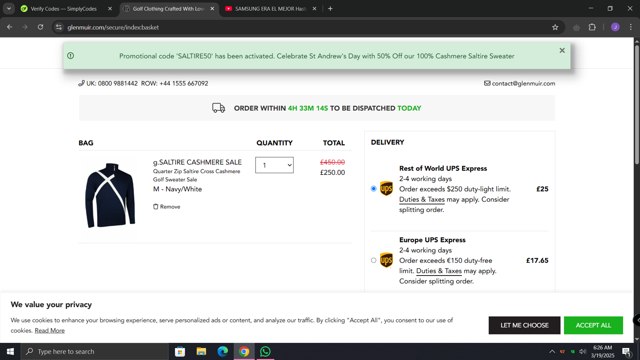Viewport: 640px width, 360px height.
Task: Open the quantity dropdown
Action: (x=274, y=165)
